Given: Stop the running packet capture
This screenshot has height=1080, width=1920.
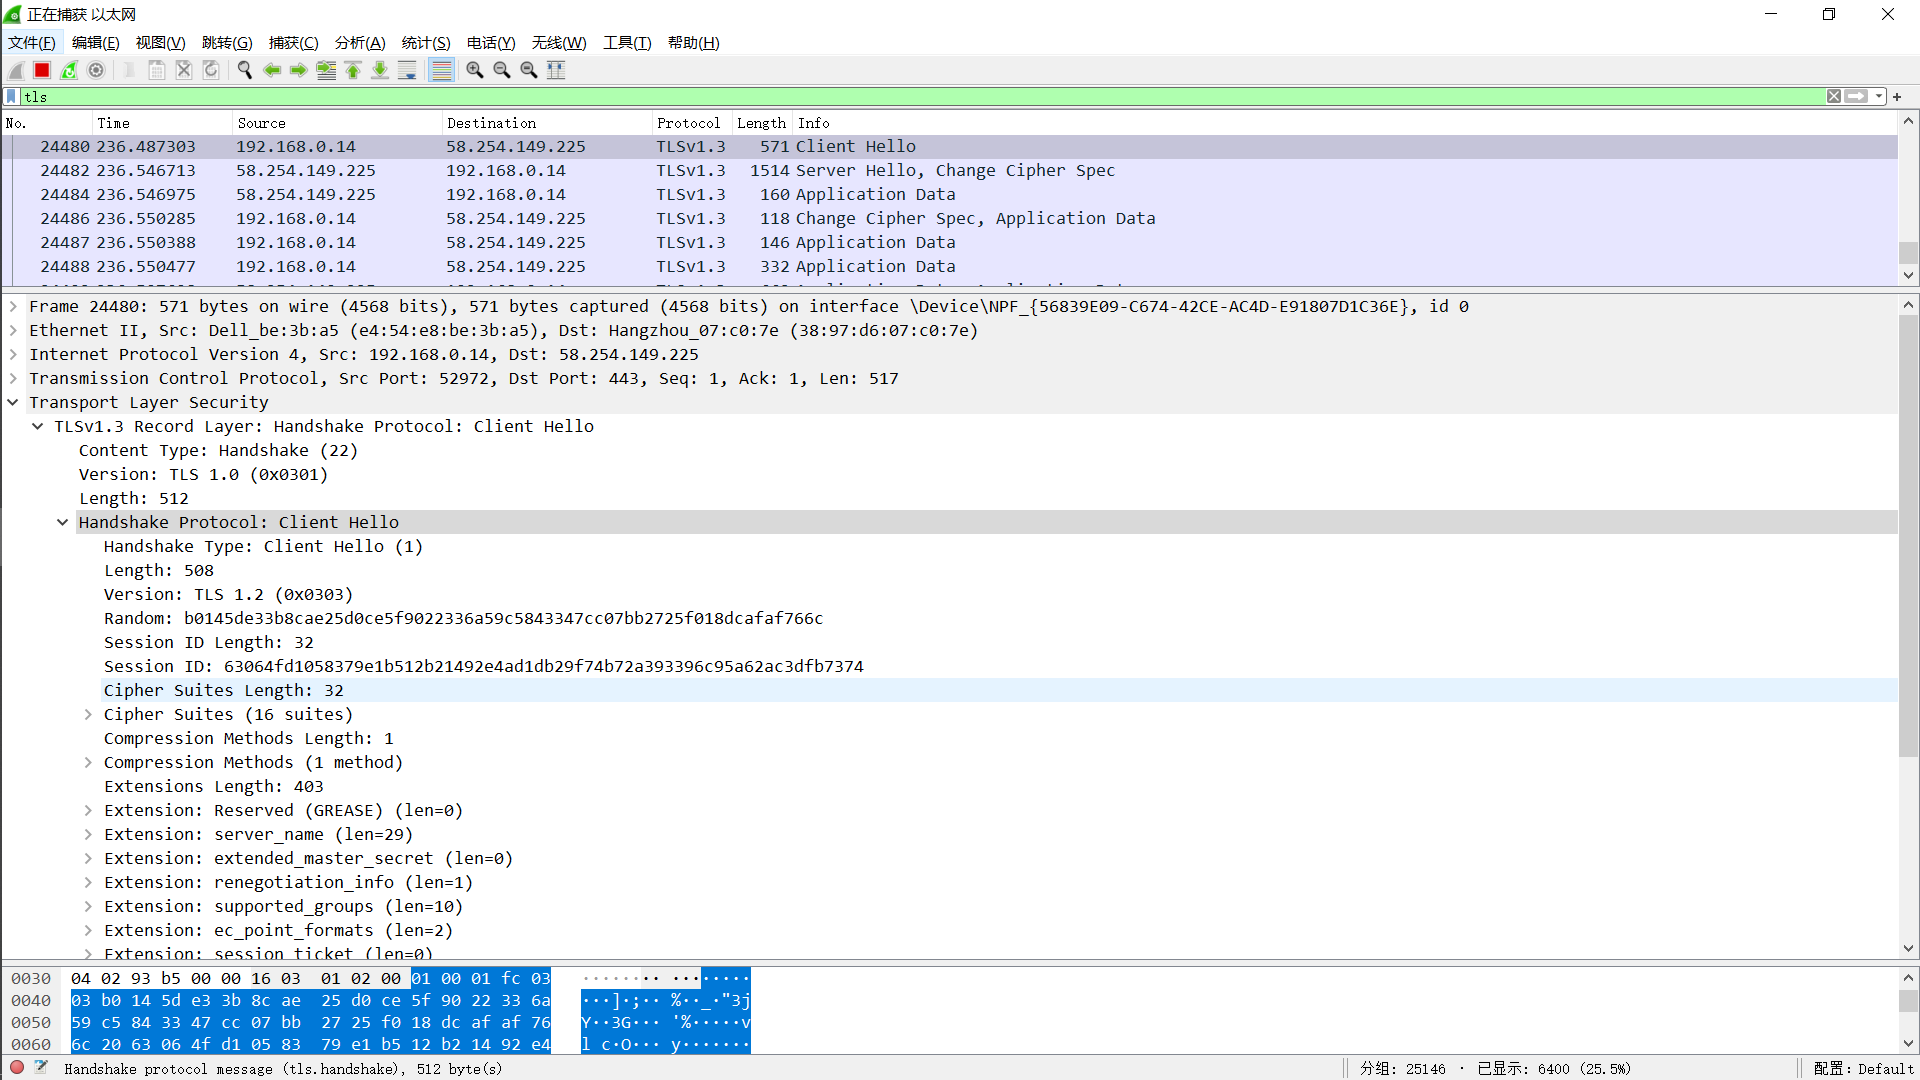Looking at the screenshot, I should (x=42, y=70).
